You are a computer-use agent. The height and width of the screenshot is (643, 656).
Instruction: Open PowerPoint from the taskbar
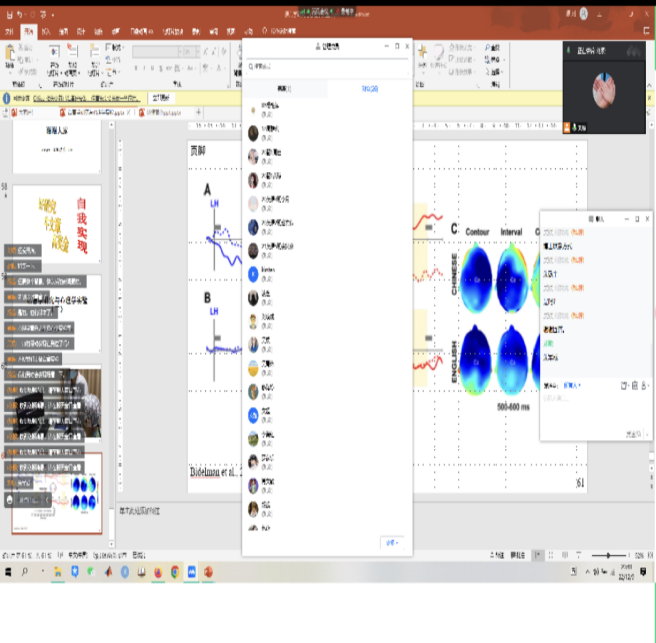[209, 572]
